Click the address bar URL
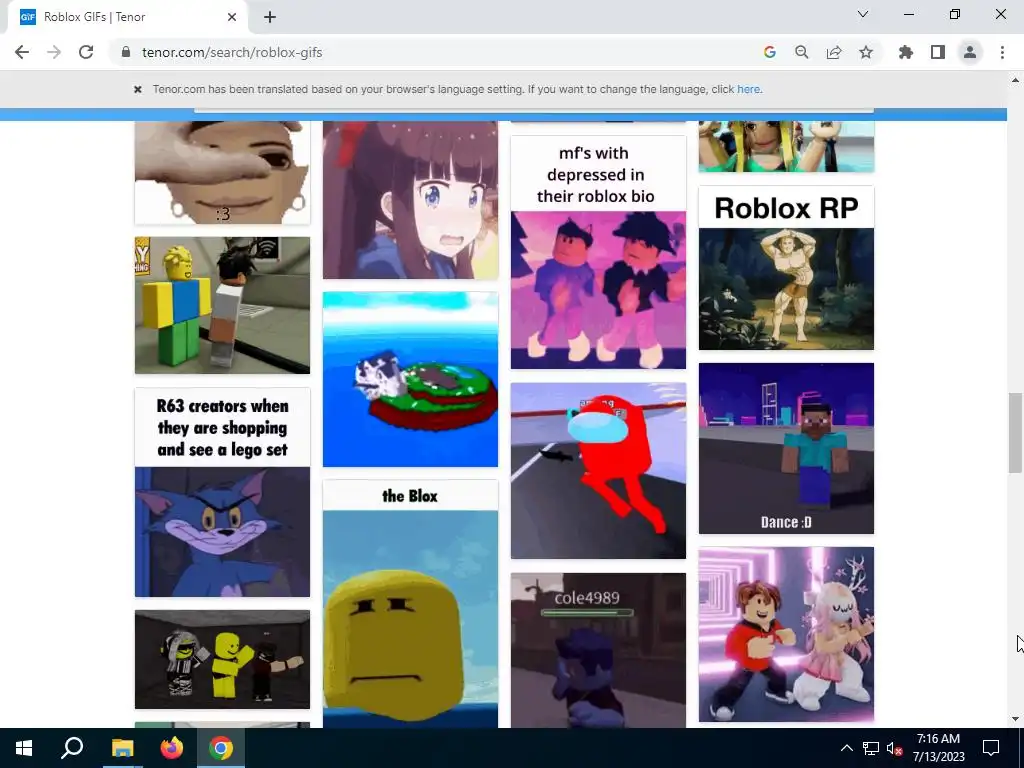The height and width of the screenshot is (768, 1024). pyautogui.click(x=232, y=52)
